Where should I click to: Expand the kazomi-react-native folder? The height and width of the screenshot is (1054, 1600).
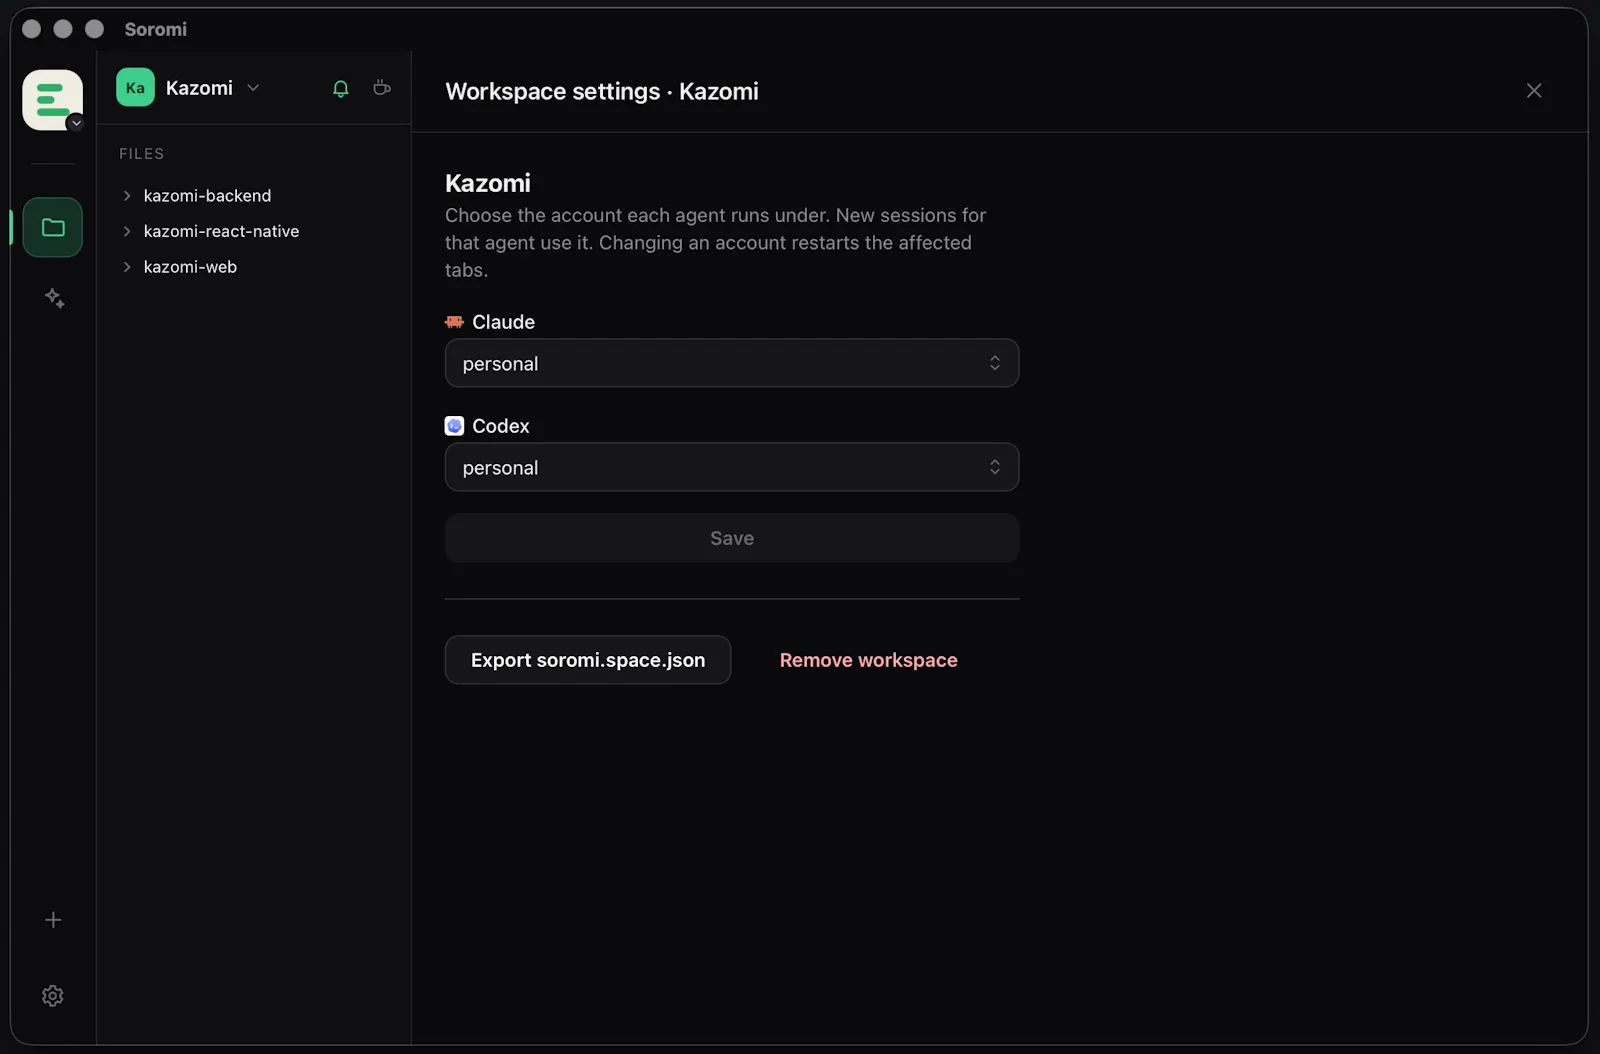tap(127, 231)
